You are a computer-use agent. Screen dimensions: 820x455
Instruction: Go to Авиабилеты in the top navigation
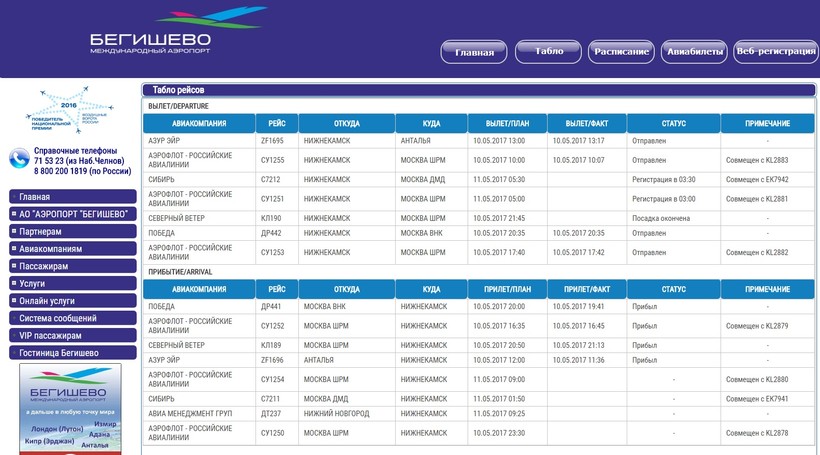694,51
